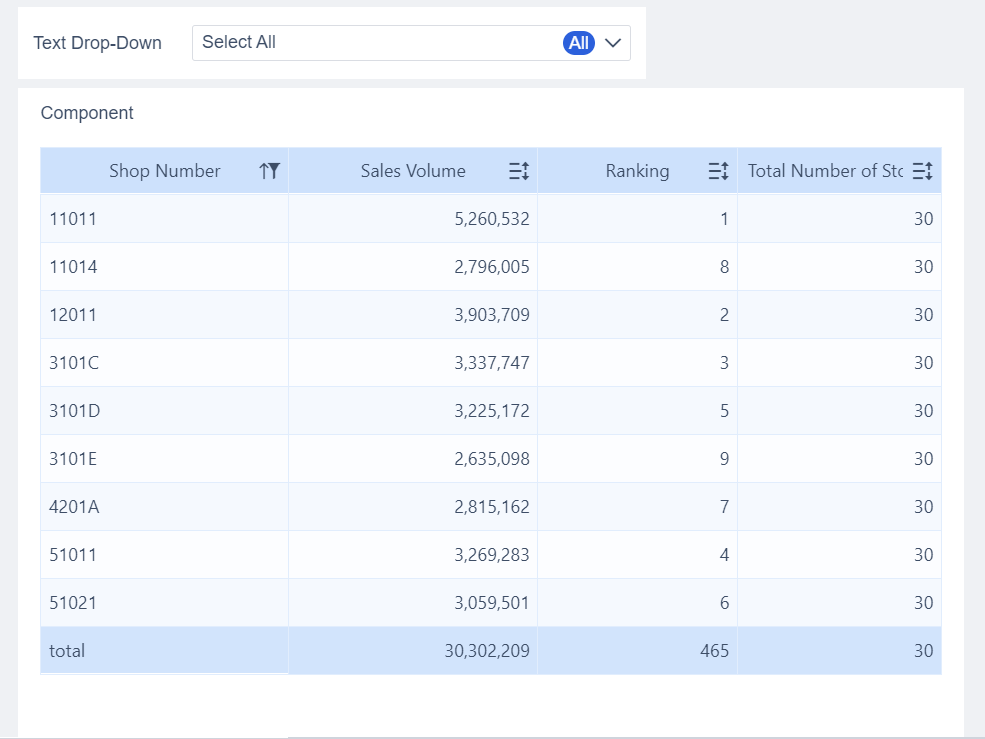
Task: Click the blue All badge in dropdown
Action: click(x=579, y=43)
